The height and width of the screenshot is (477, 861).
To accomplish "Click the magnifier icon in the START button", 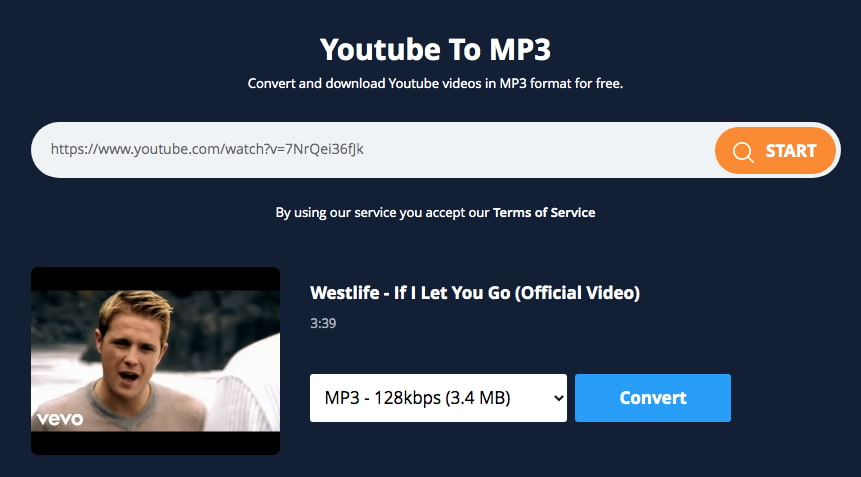I will pyautogui.click(x=743, y=152).
